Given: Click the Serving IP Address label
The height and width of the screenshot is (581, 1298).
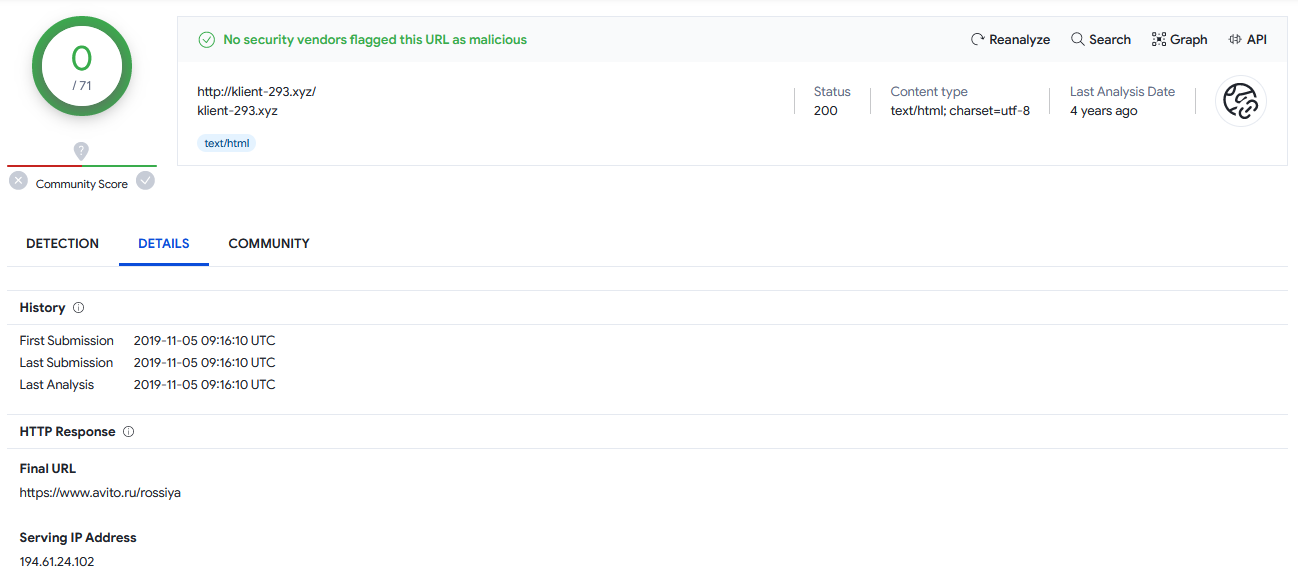Looking at the screenshot, I should coord(78,538).
